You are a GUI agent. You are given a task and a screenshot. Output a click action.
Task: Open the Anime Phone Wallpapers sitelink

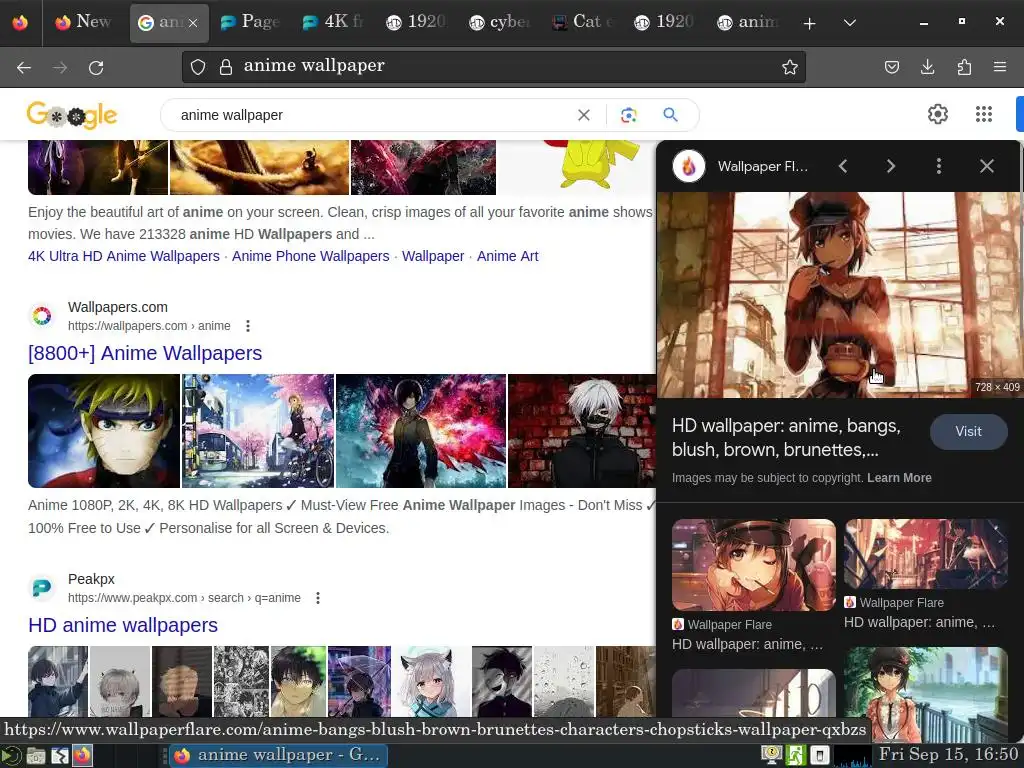tap(311, 256)
